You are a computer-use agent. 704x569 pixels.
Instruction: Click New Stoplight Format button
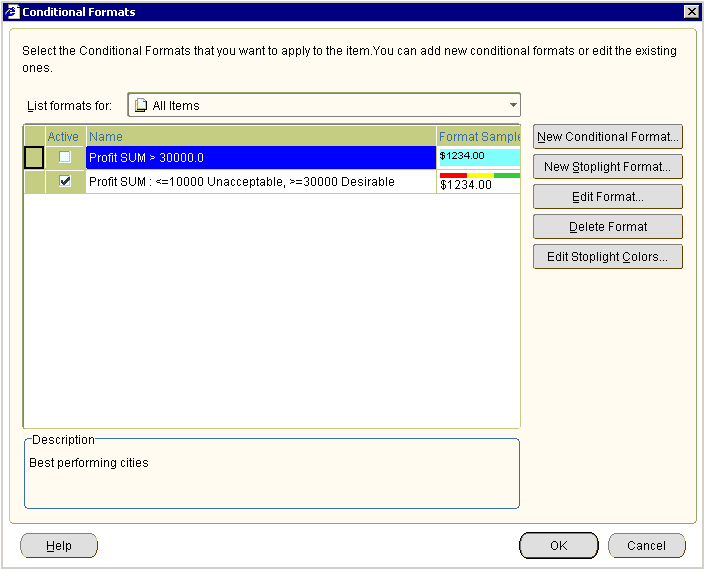(607, 167)
